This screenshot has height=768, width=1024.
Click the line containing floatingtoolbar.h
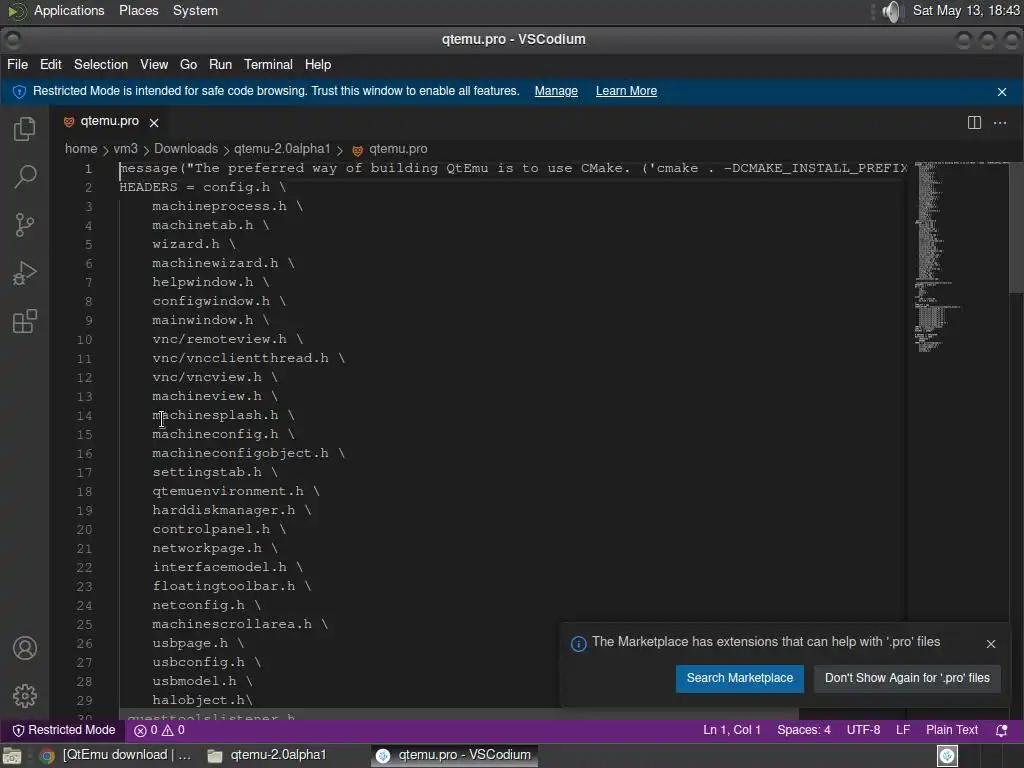232,586
